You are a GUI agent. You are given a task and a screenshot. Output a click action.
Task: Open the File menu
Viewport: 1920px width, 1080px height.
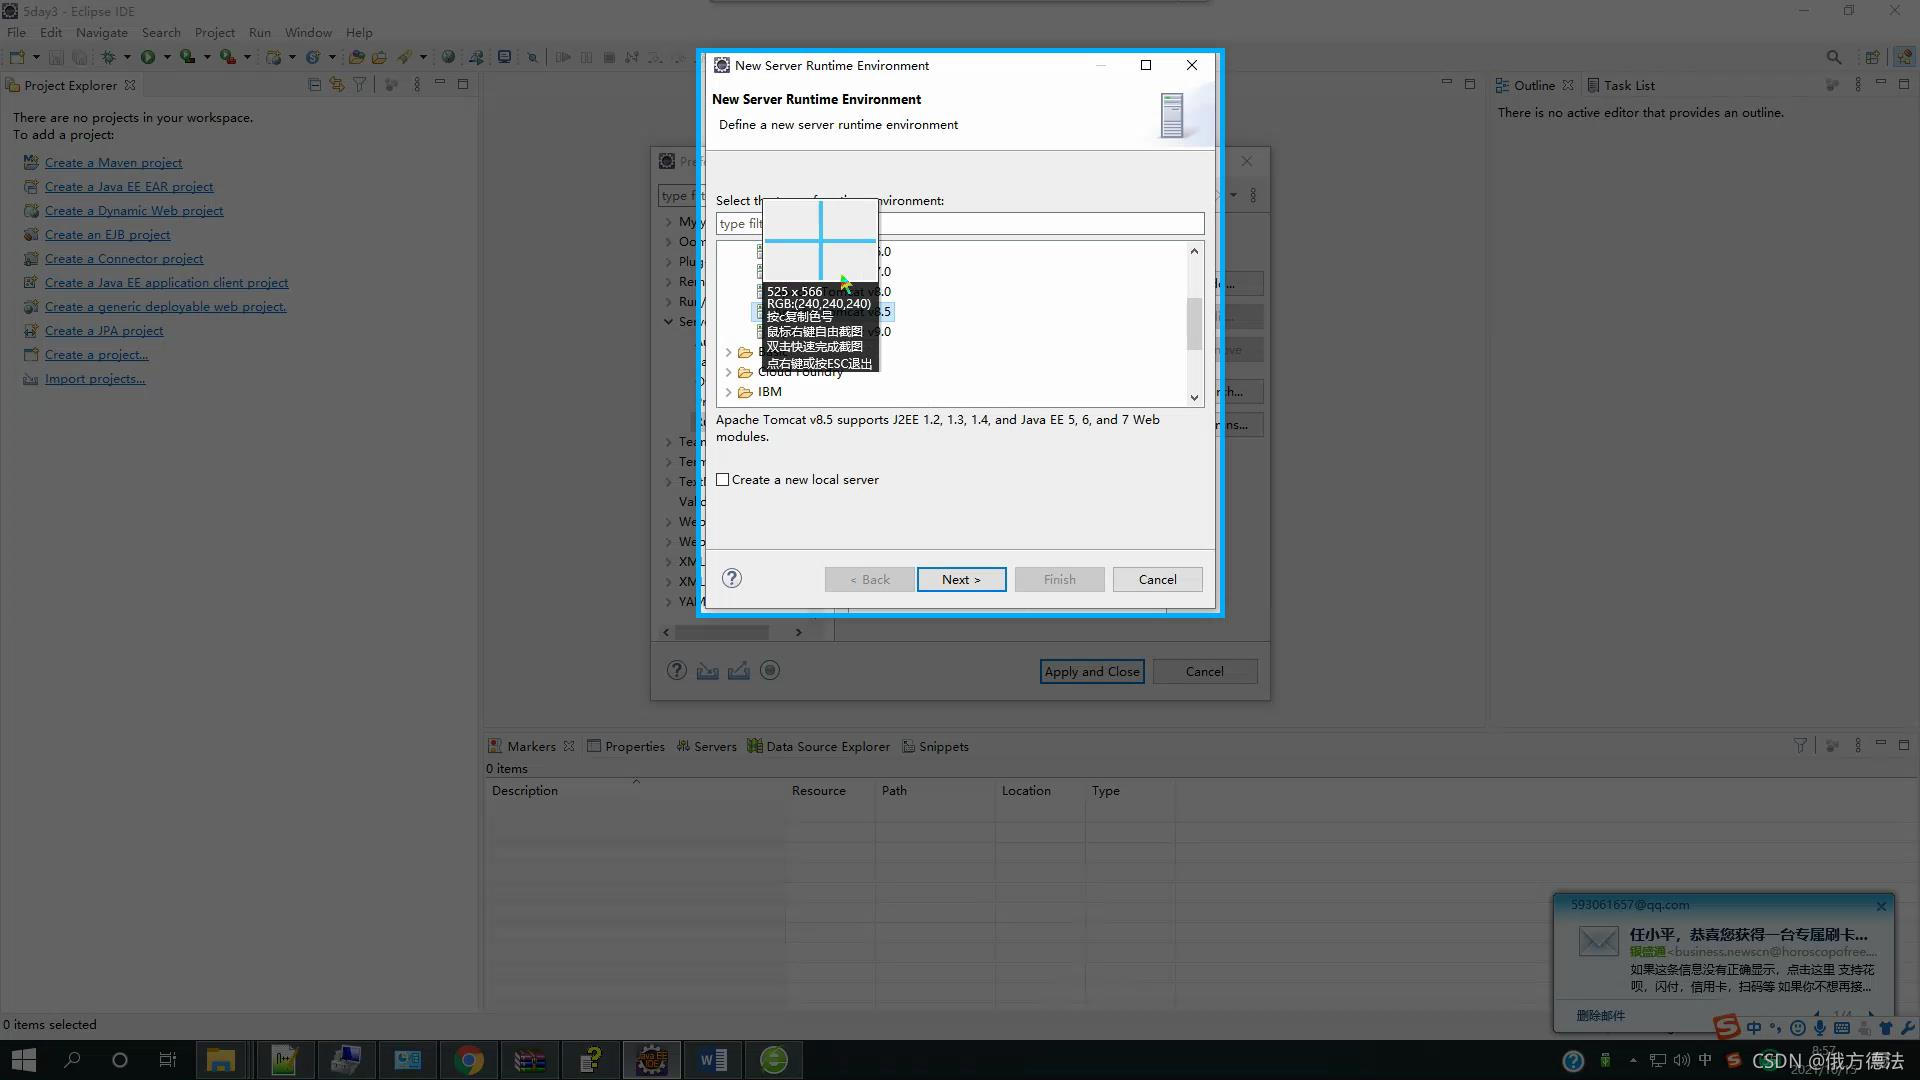click(17, 32)
